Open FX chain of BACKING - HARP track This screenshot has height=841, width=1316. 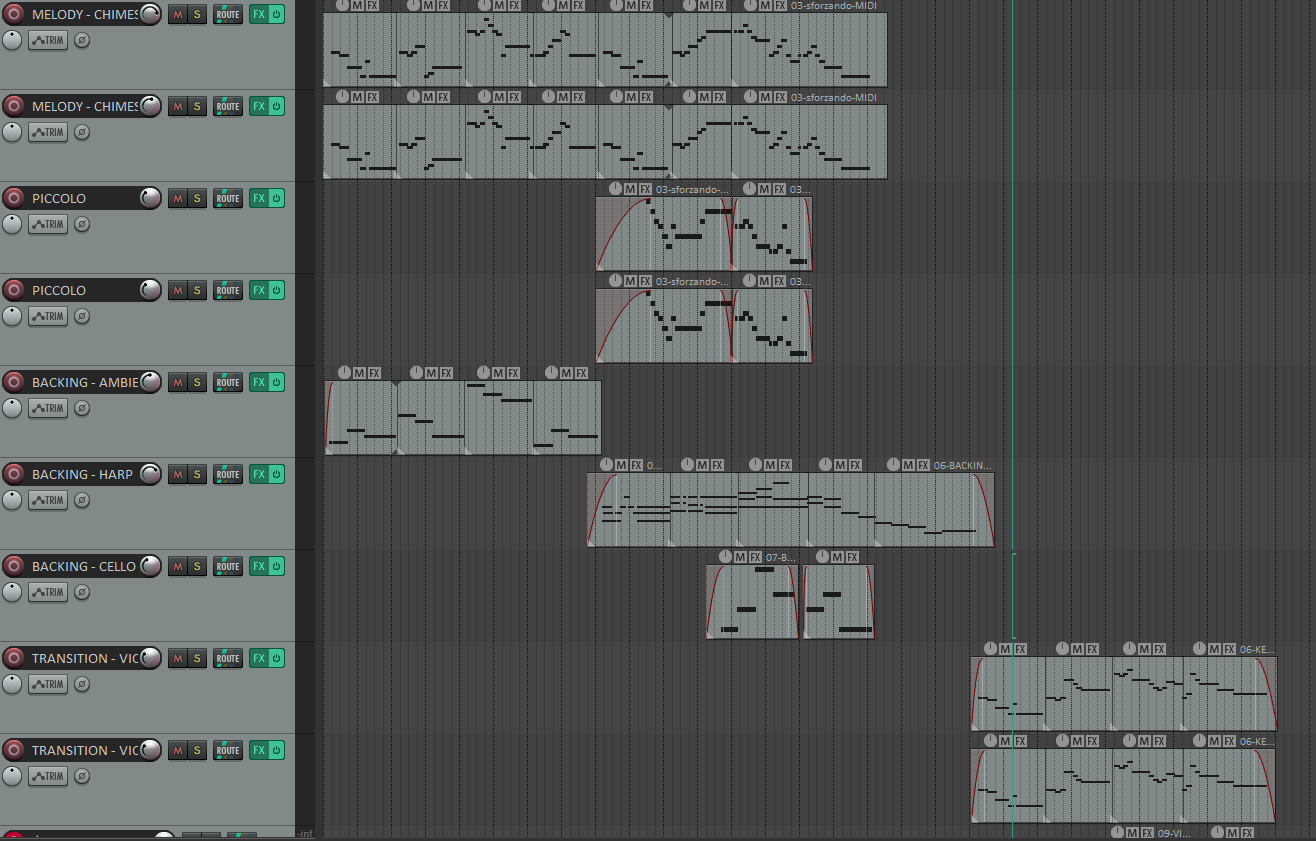(258, 474)
